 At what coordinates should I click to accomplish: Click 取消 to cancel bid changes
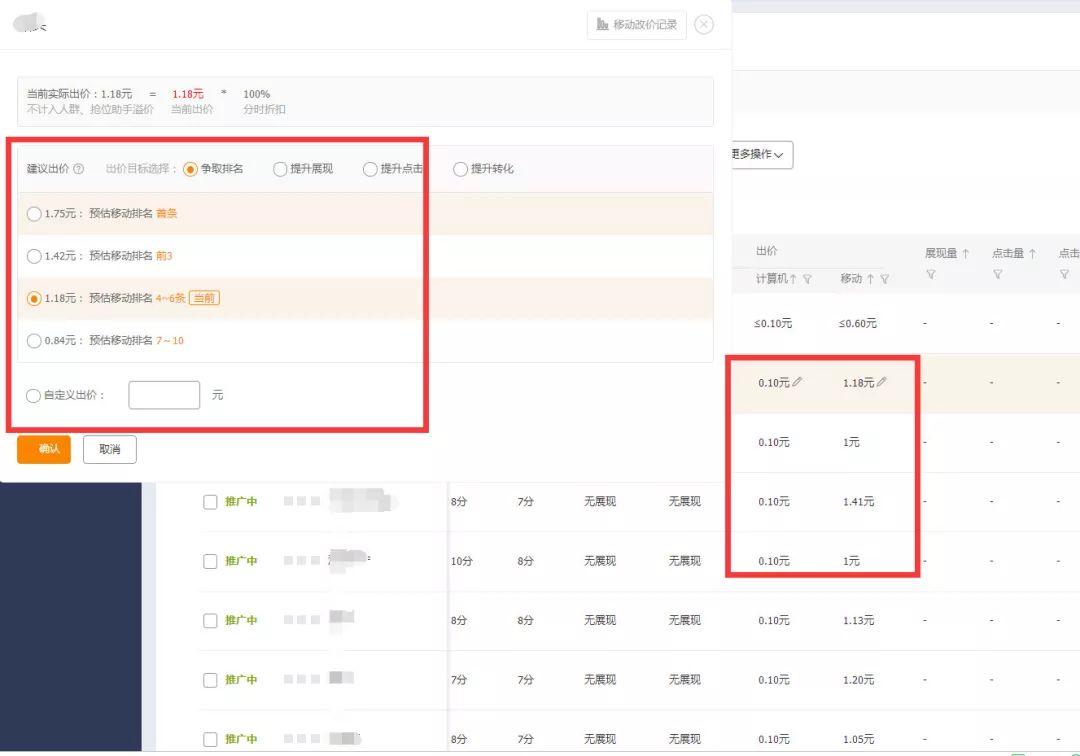pyautogui.click(x=109, y=450)
